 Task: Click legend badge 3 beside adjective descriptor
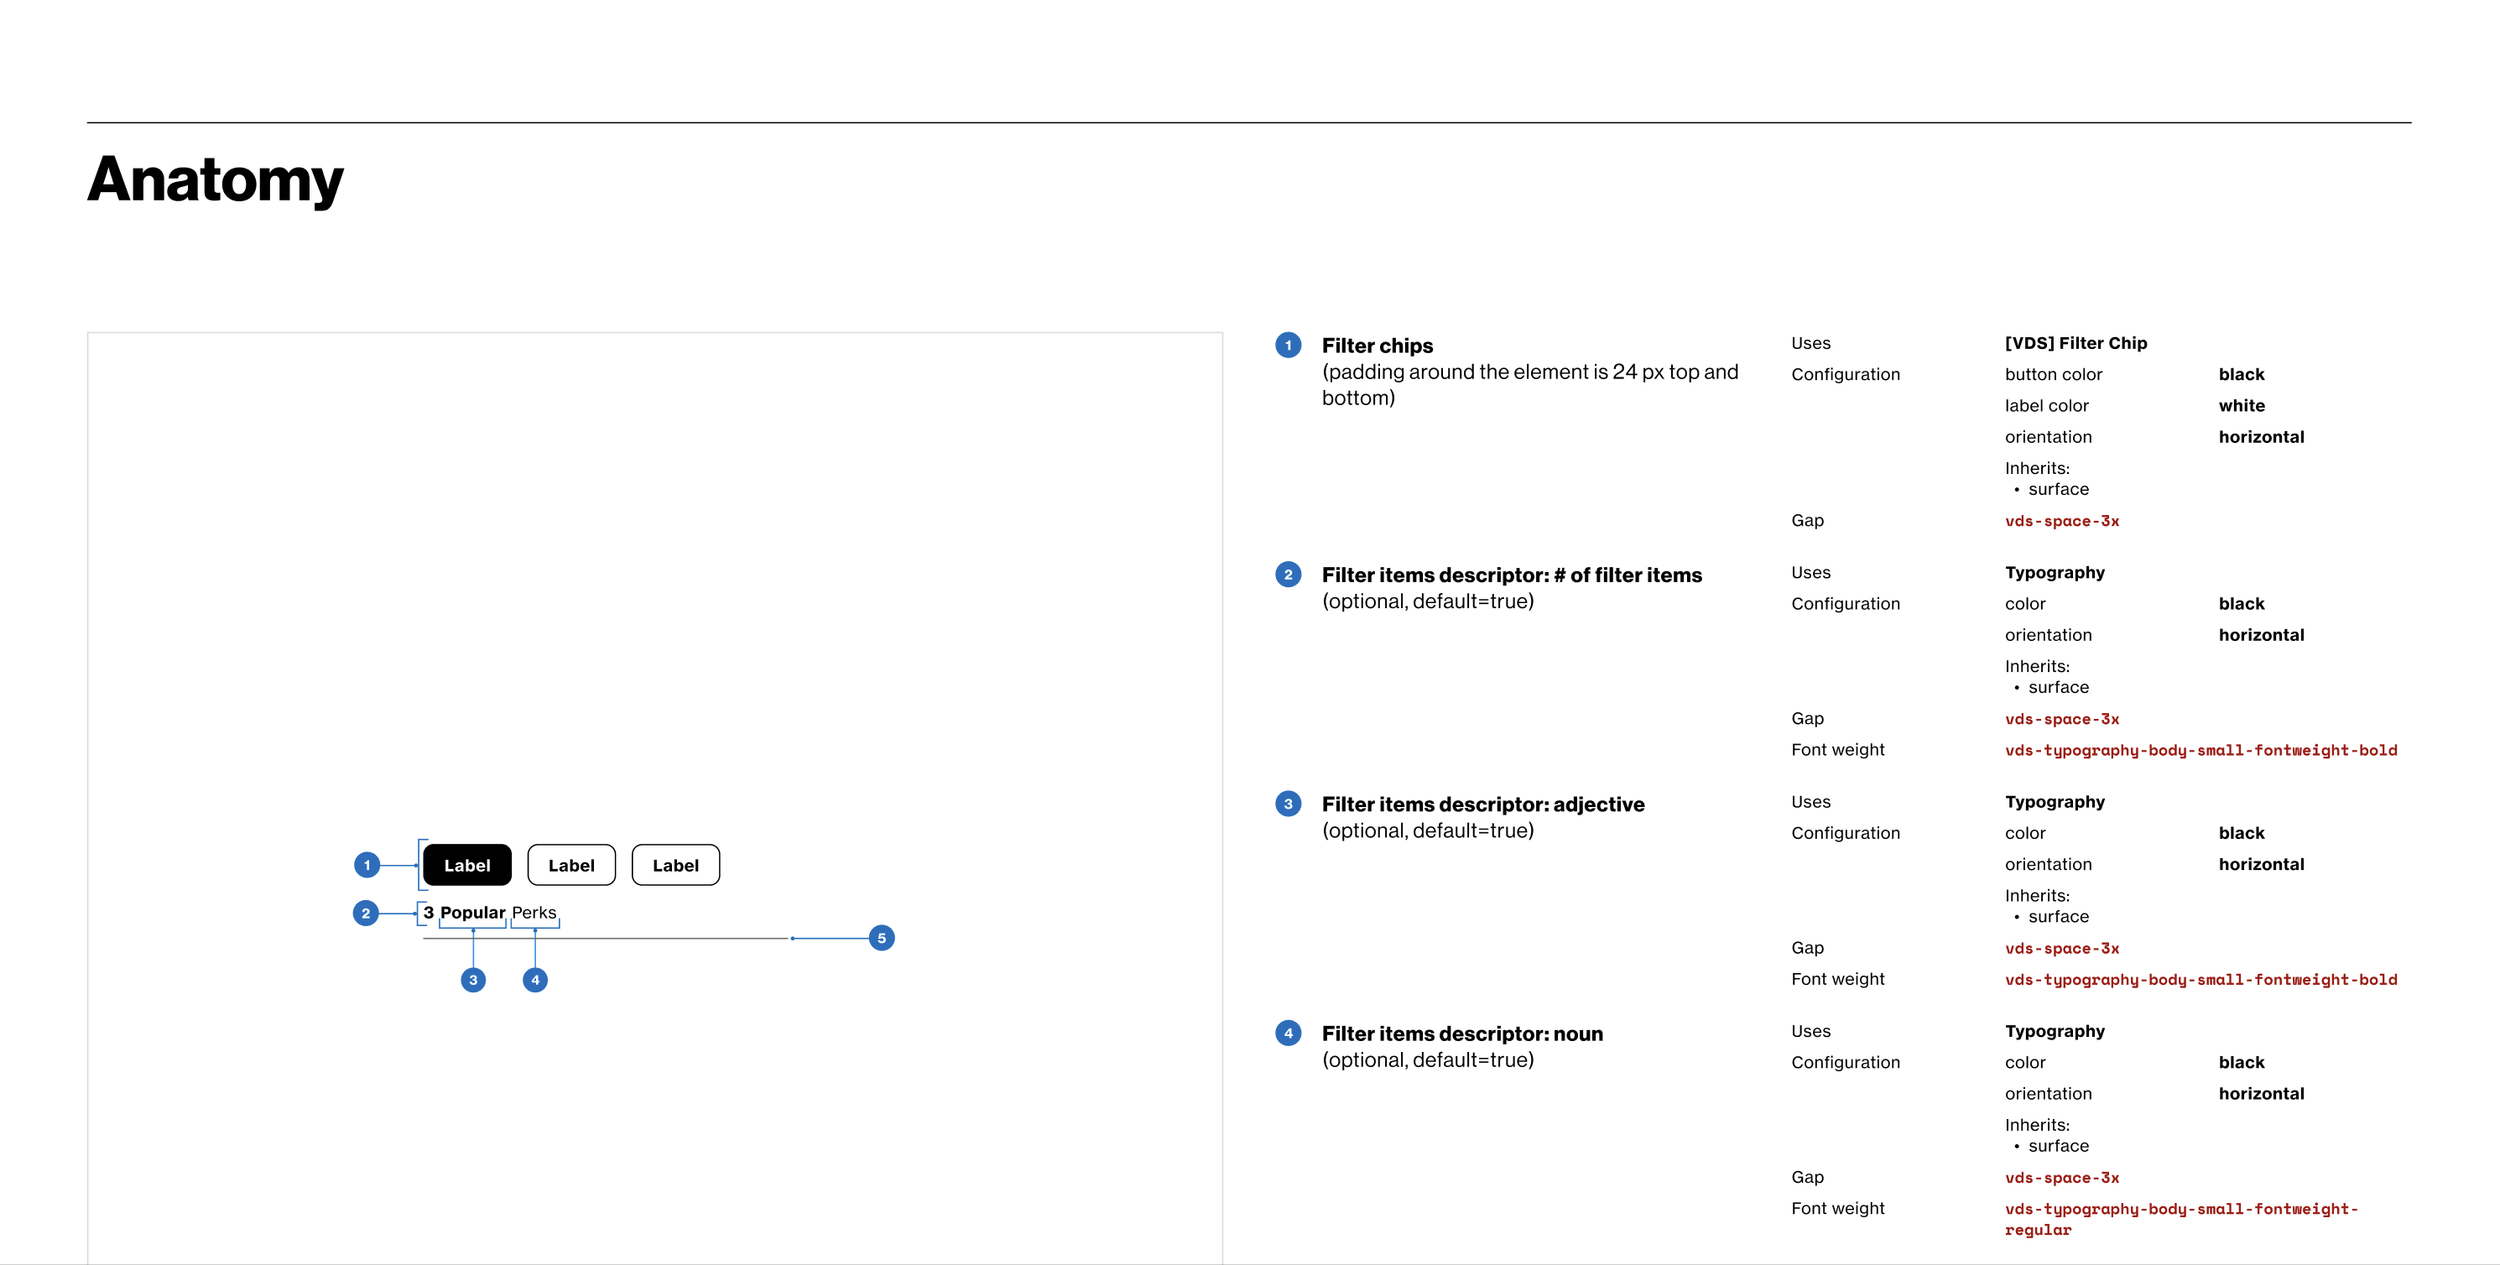tap(1288, 804)
